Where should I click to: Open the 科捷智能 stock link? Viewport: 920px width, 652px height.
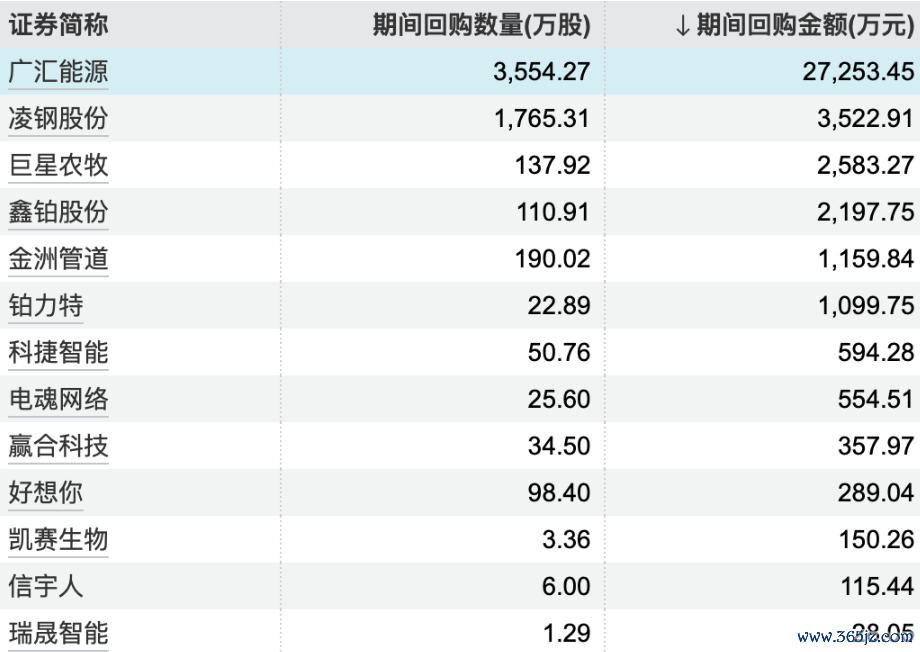coord(58,352)
